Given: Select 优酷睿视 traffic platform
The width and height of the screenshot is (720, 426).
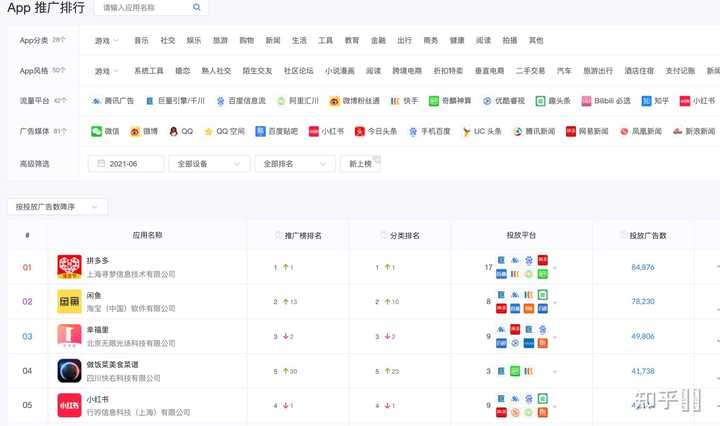Looking at the screenshot, I should point(504,101).
